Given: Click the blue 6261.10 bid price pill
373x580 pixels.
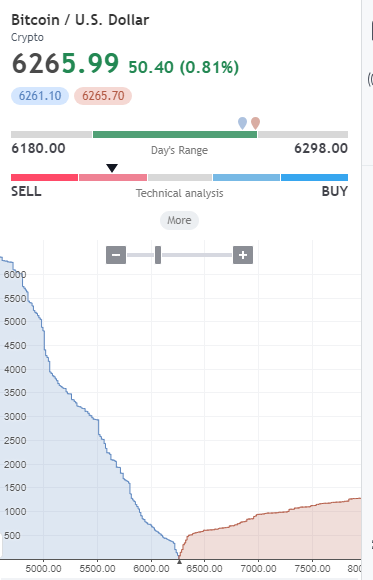Looking at the screenshot, I should 40,96.
